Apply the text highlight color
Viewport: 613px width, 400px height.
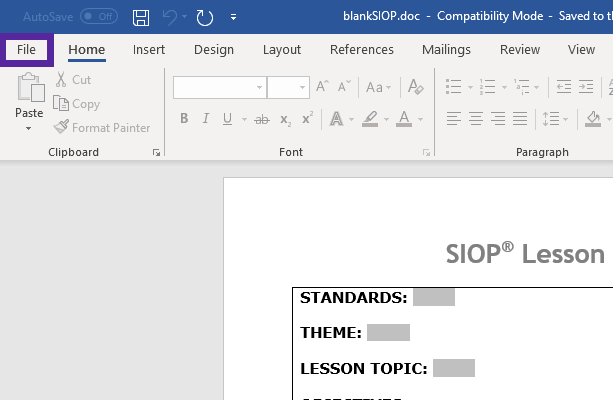tap(369, 119)
